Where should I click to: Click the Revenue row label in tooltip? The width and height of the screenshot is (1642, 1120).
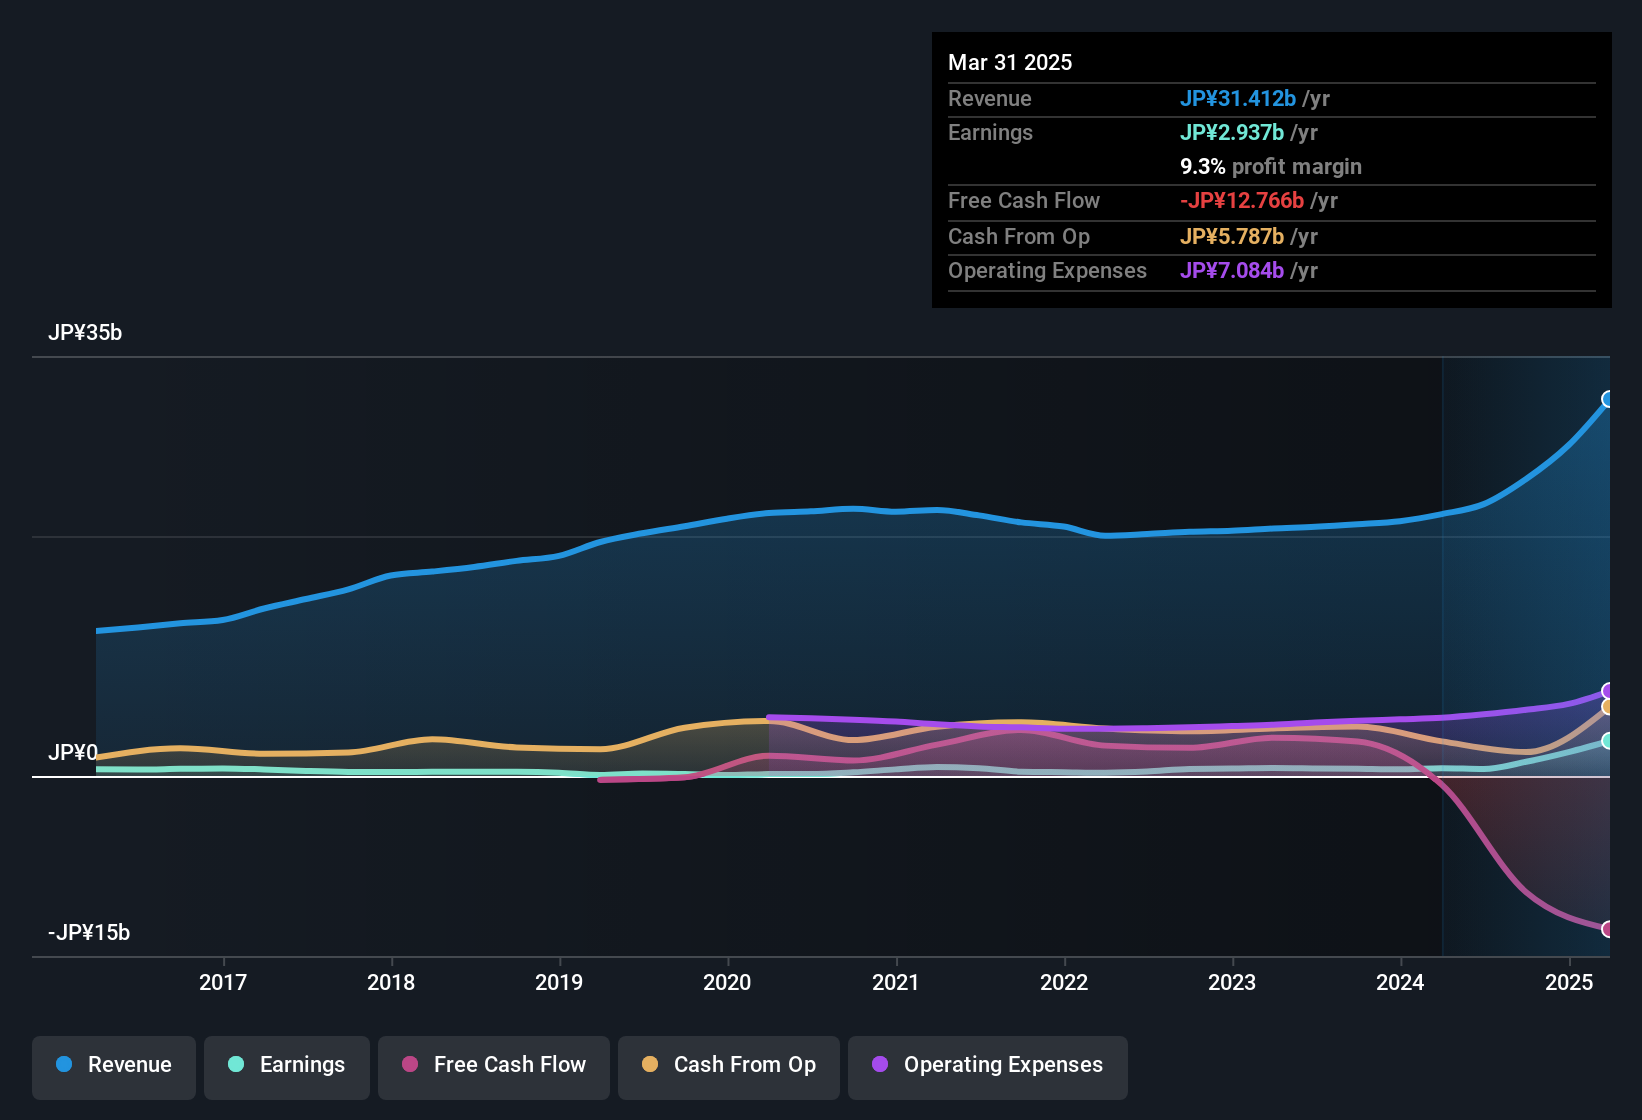pyautogui.click(x=990, y=99)
